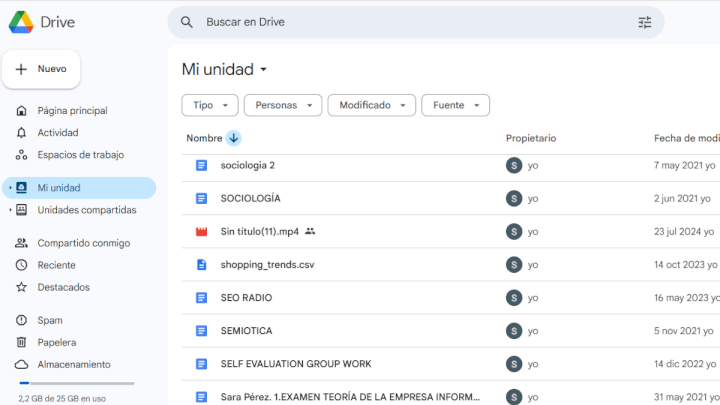This screenshot has height=405, width=720.
Task: Open the Personas filter button
Action: click(283, 105)
